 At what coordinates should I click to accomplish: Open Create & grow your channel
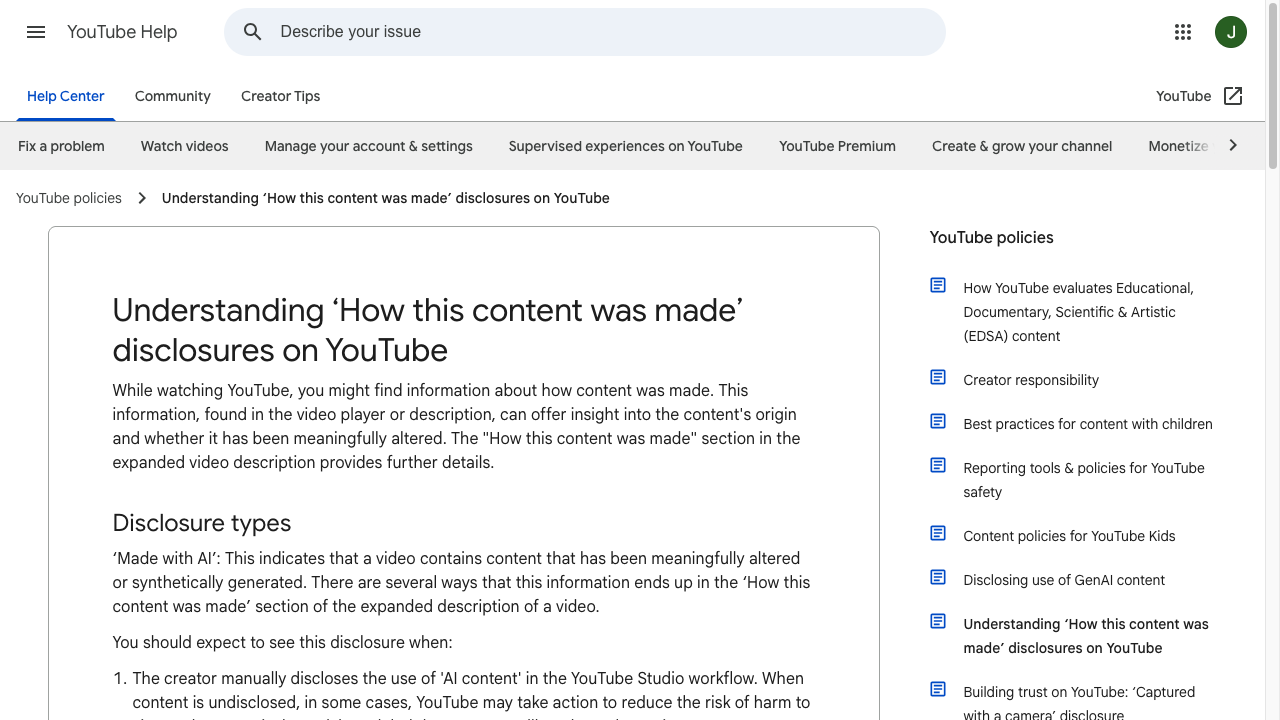[1022, 146]
